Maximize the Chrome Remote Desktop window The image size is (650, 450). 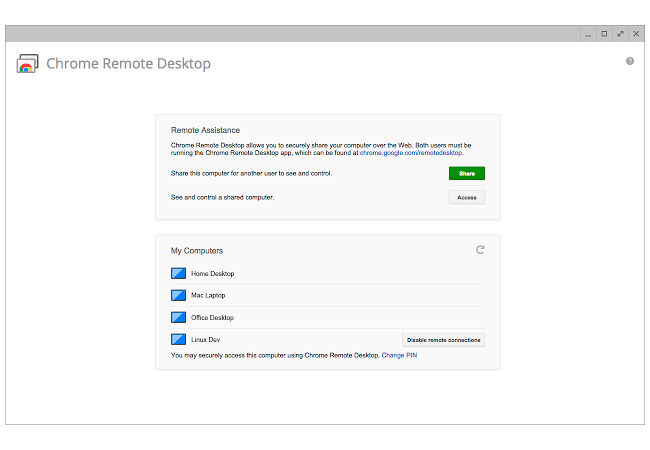604,34
